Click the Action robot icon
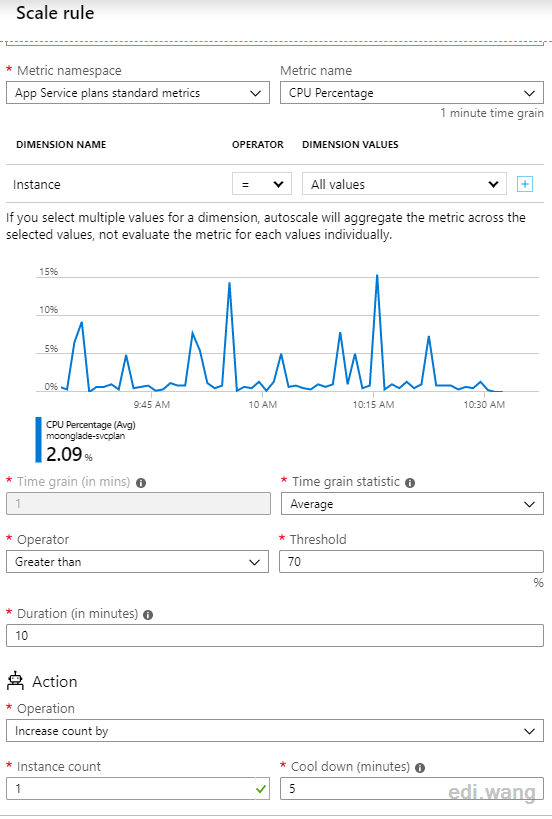 tap(16, 681)
